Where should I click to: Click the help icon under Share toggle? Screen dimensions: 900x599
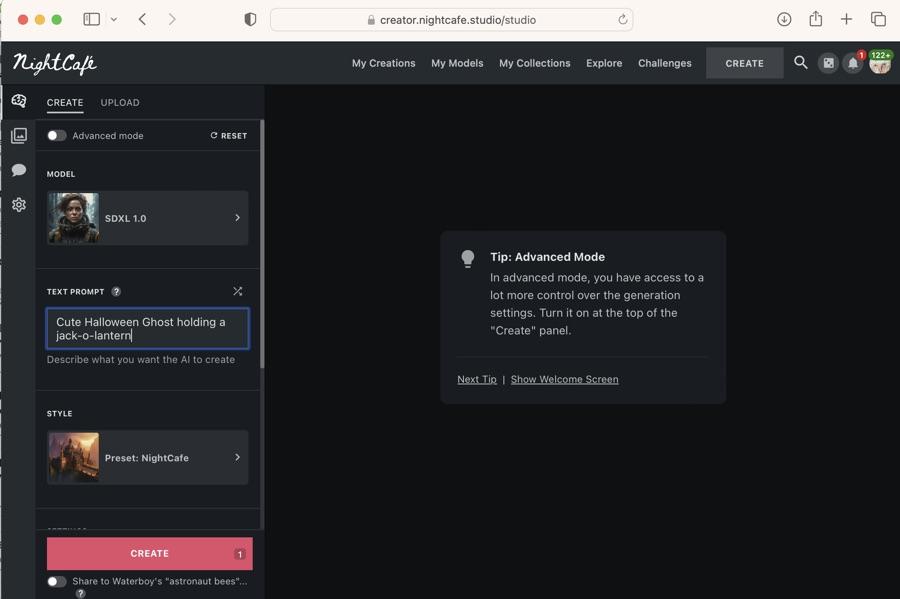[80, 594]
